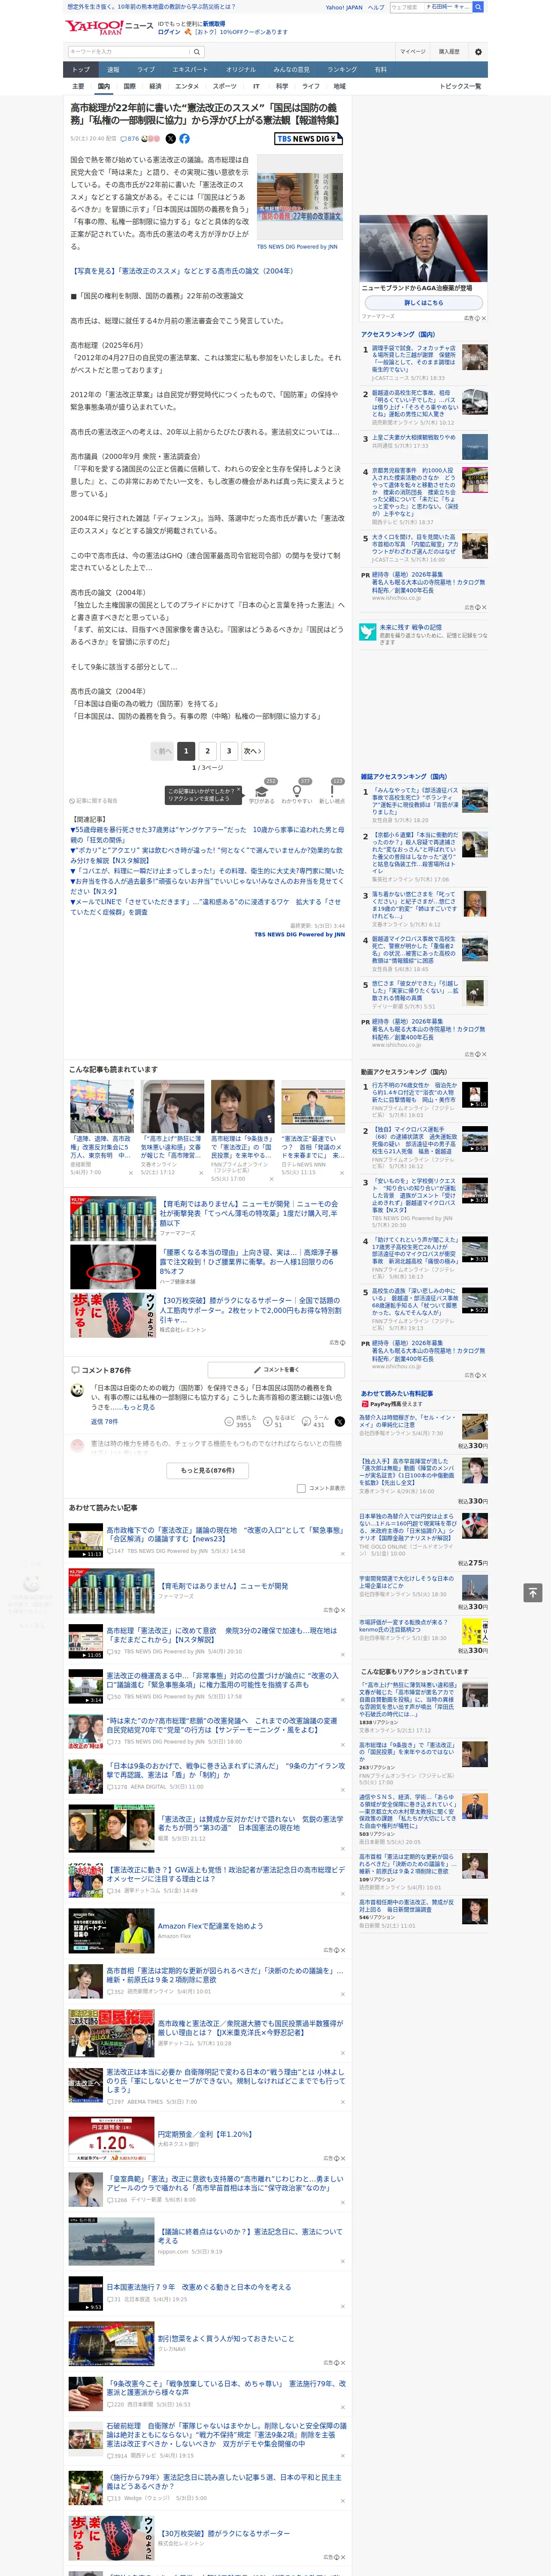Image resolution: width=551 pixels, height=2576 pixels.
Task: Open the ヘルプ link in top bar
Action: pos(375,7)
